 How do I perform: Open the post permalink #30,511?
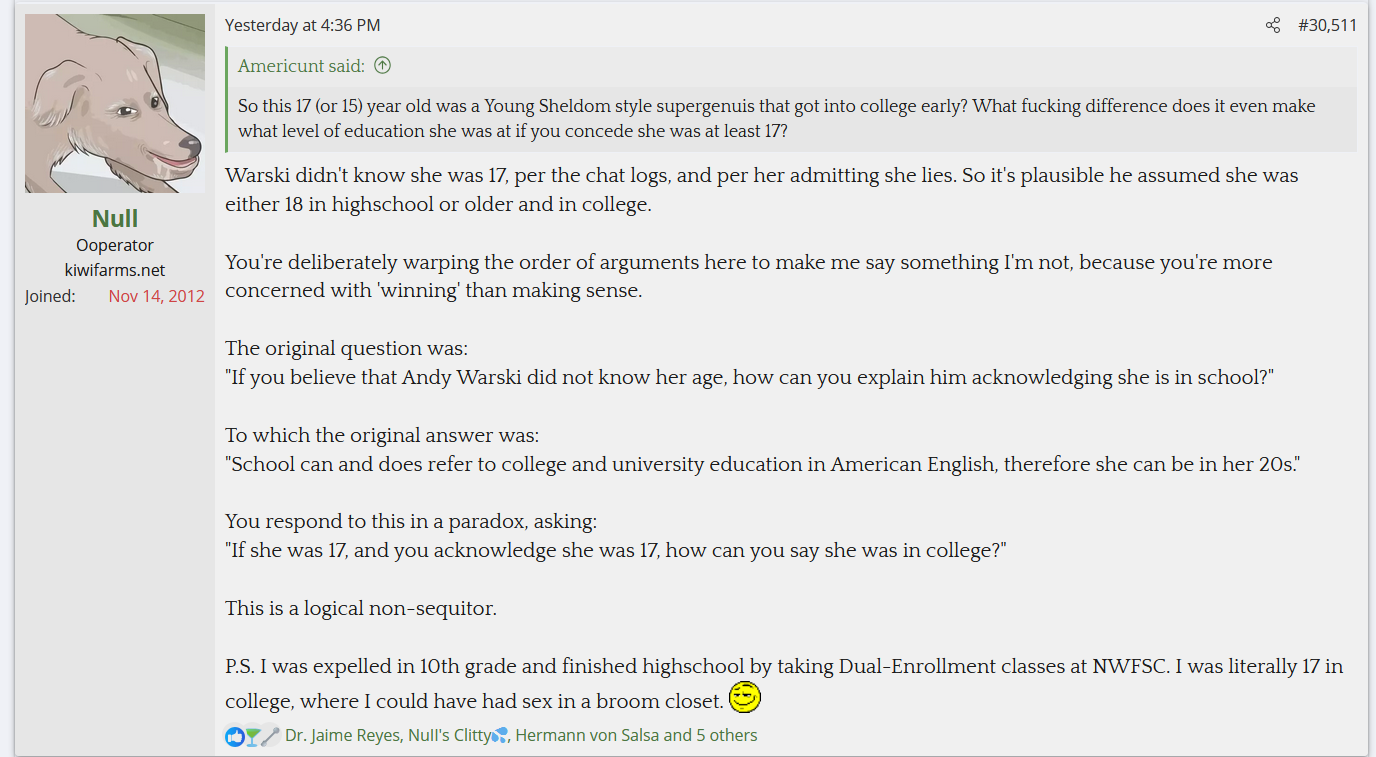[x=1327, y=25]
